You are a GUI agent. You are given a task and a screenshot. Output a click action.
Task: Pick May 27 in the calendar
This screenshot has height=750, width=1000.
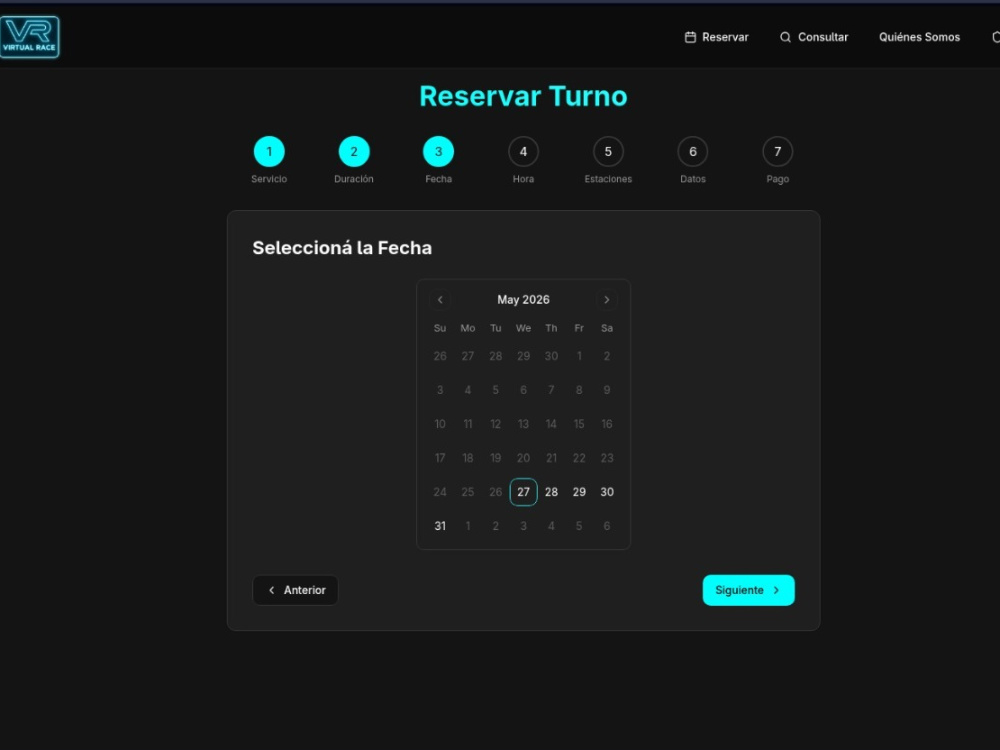(524, 492)
